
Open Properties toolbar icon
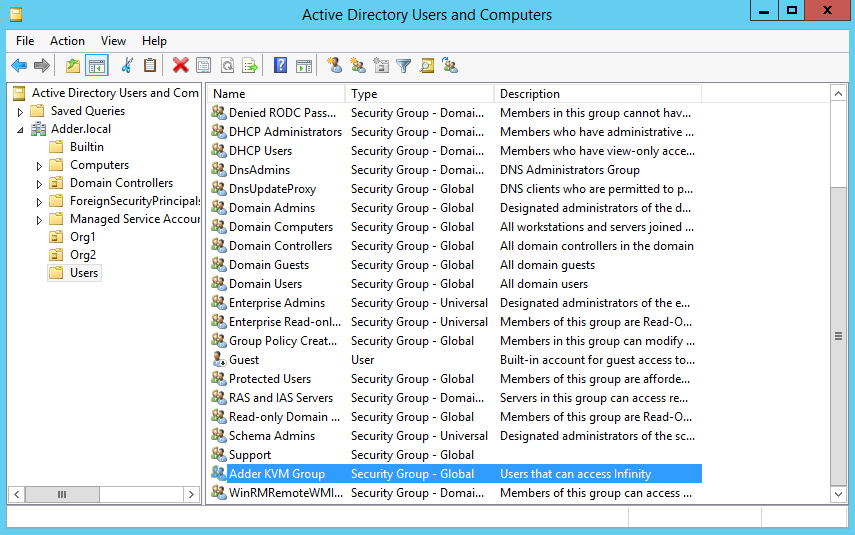[x=203, y=66]
